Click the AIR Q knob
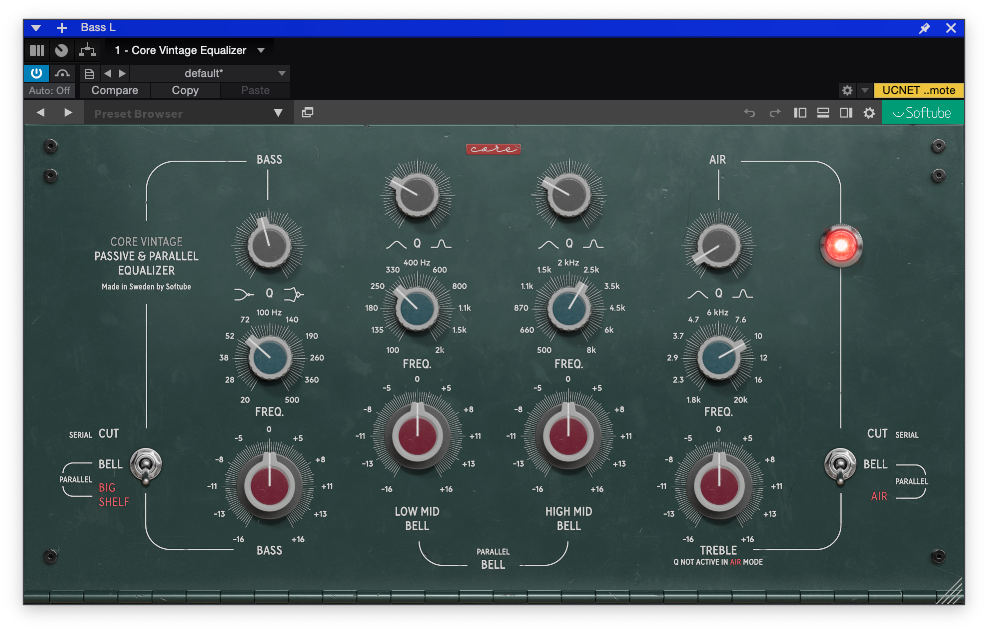988x632 pixels. coord(718,245)
